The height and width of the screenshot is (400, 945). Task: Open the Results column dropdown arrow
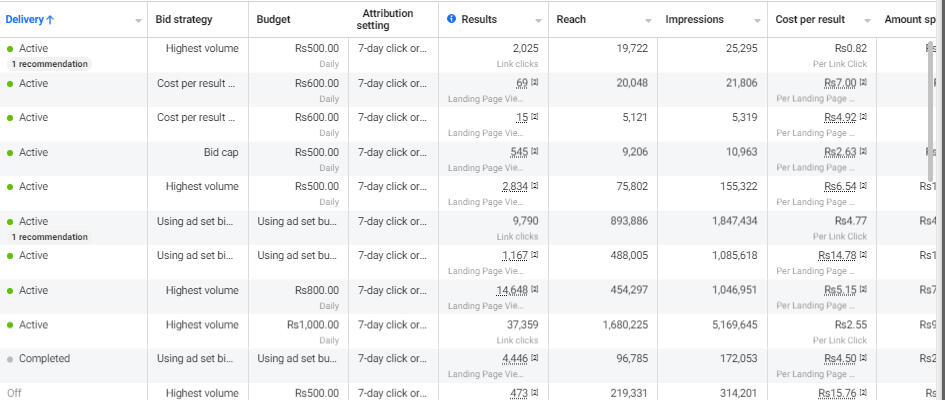click(x=537, y=21)
